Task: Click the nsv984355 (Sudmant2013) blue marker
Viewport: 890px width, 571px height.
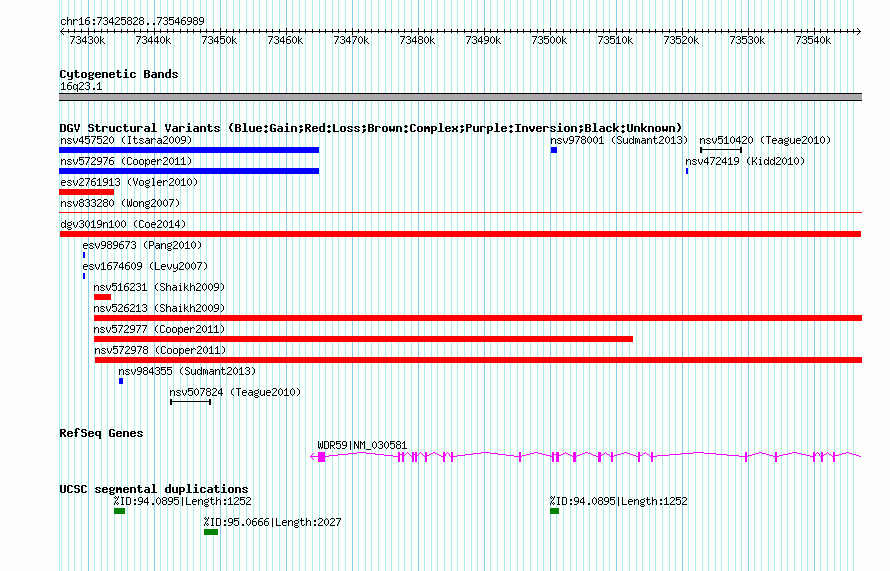Action: tap(121, 381)
